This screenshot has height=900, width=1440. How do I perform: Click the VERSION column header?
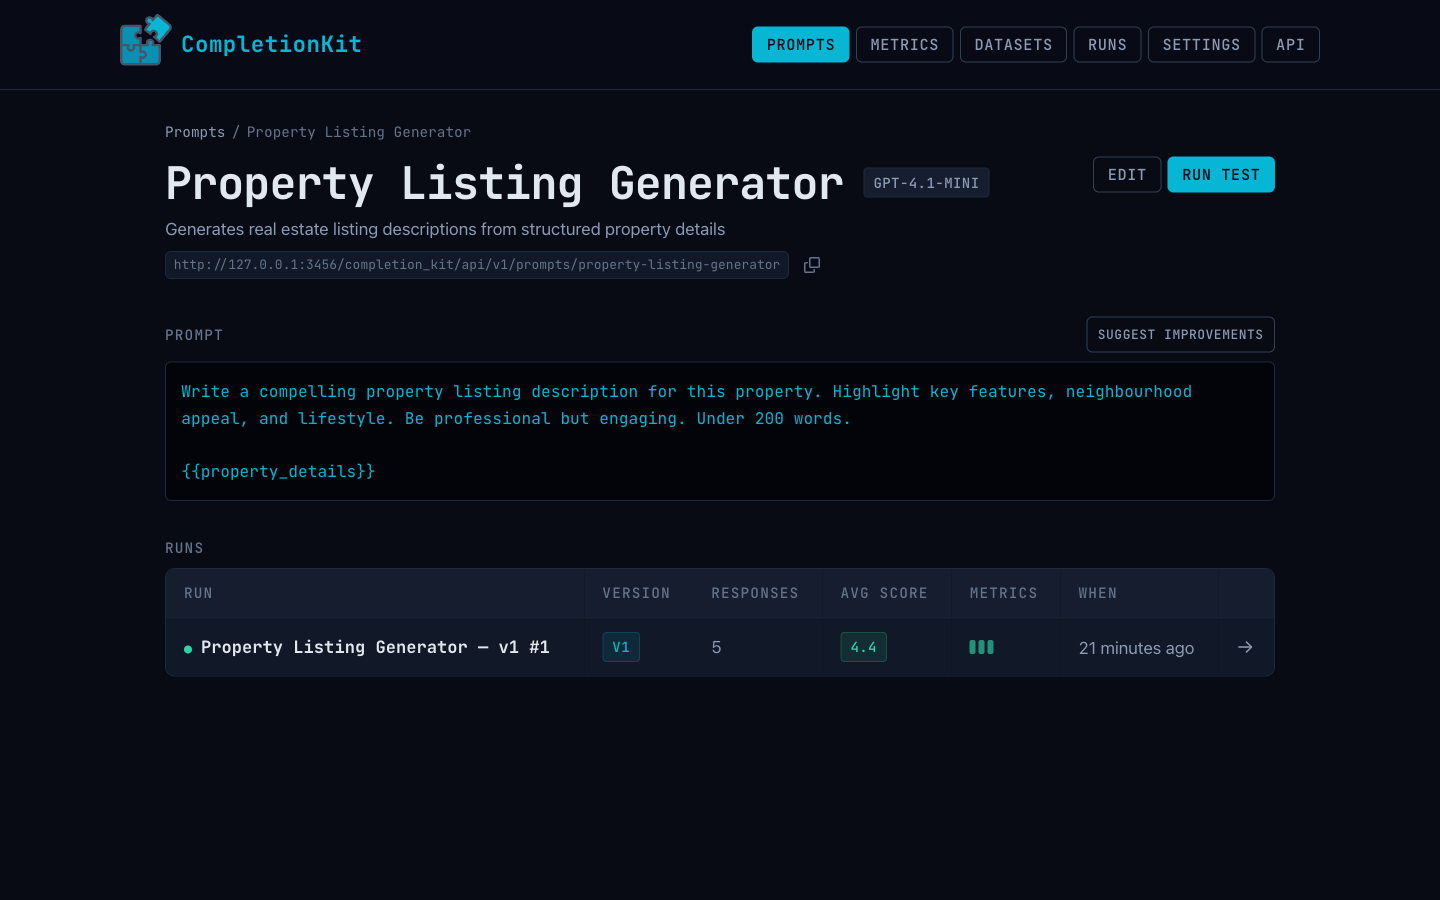tap(636, 593)
